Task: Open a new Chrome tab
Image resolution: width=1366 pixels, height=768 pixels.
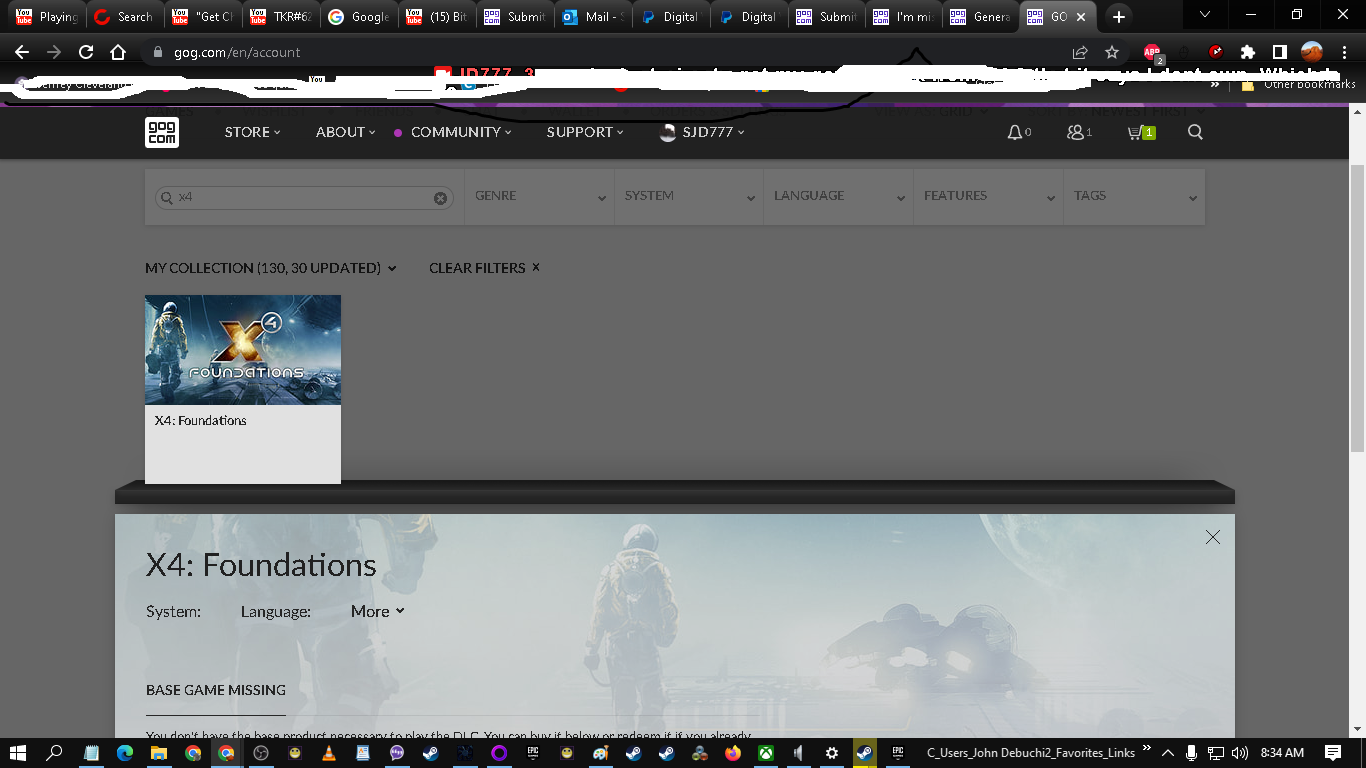Action: 1119,17
